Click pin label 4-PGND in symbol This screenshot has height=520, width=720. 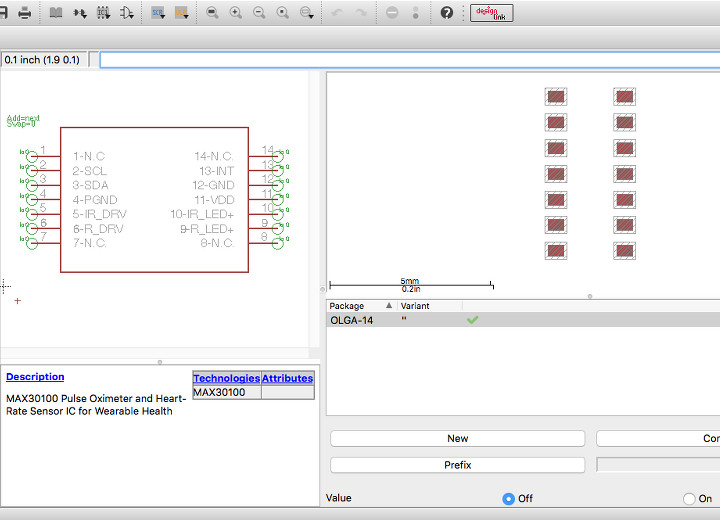(x=95, y=200)
